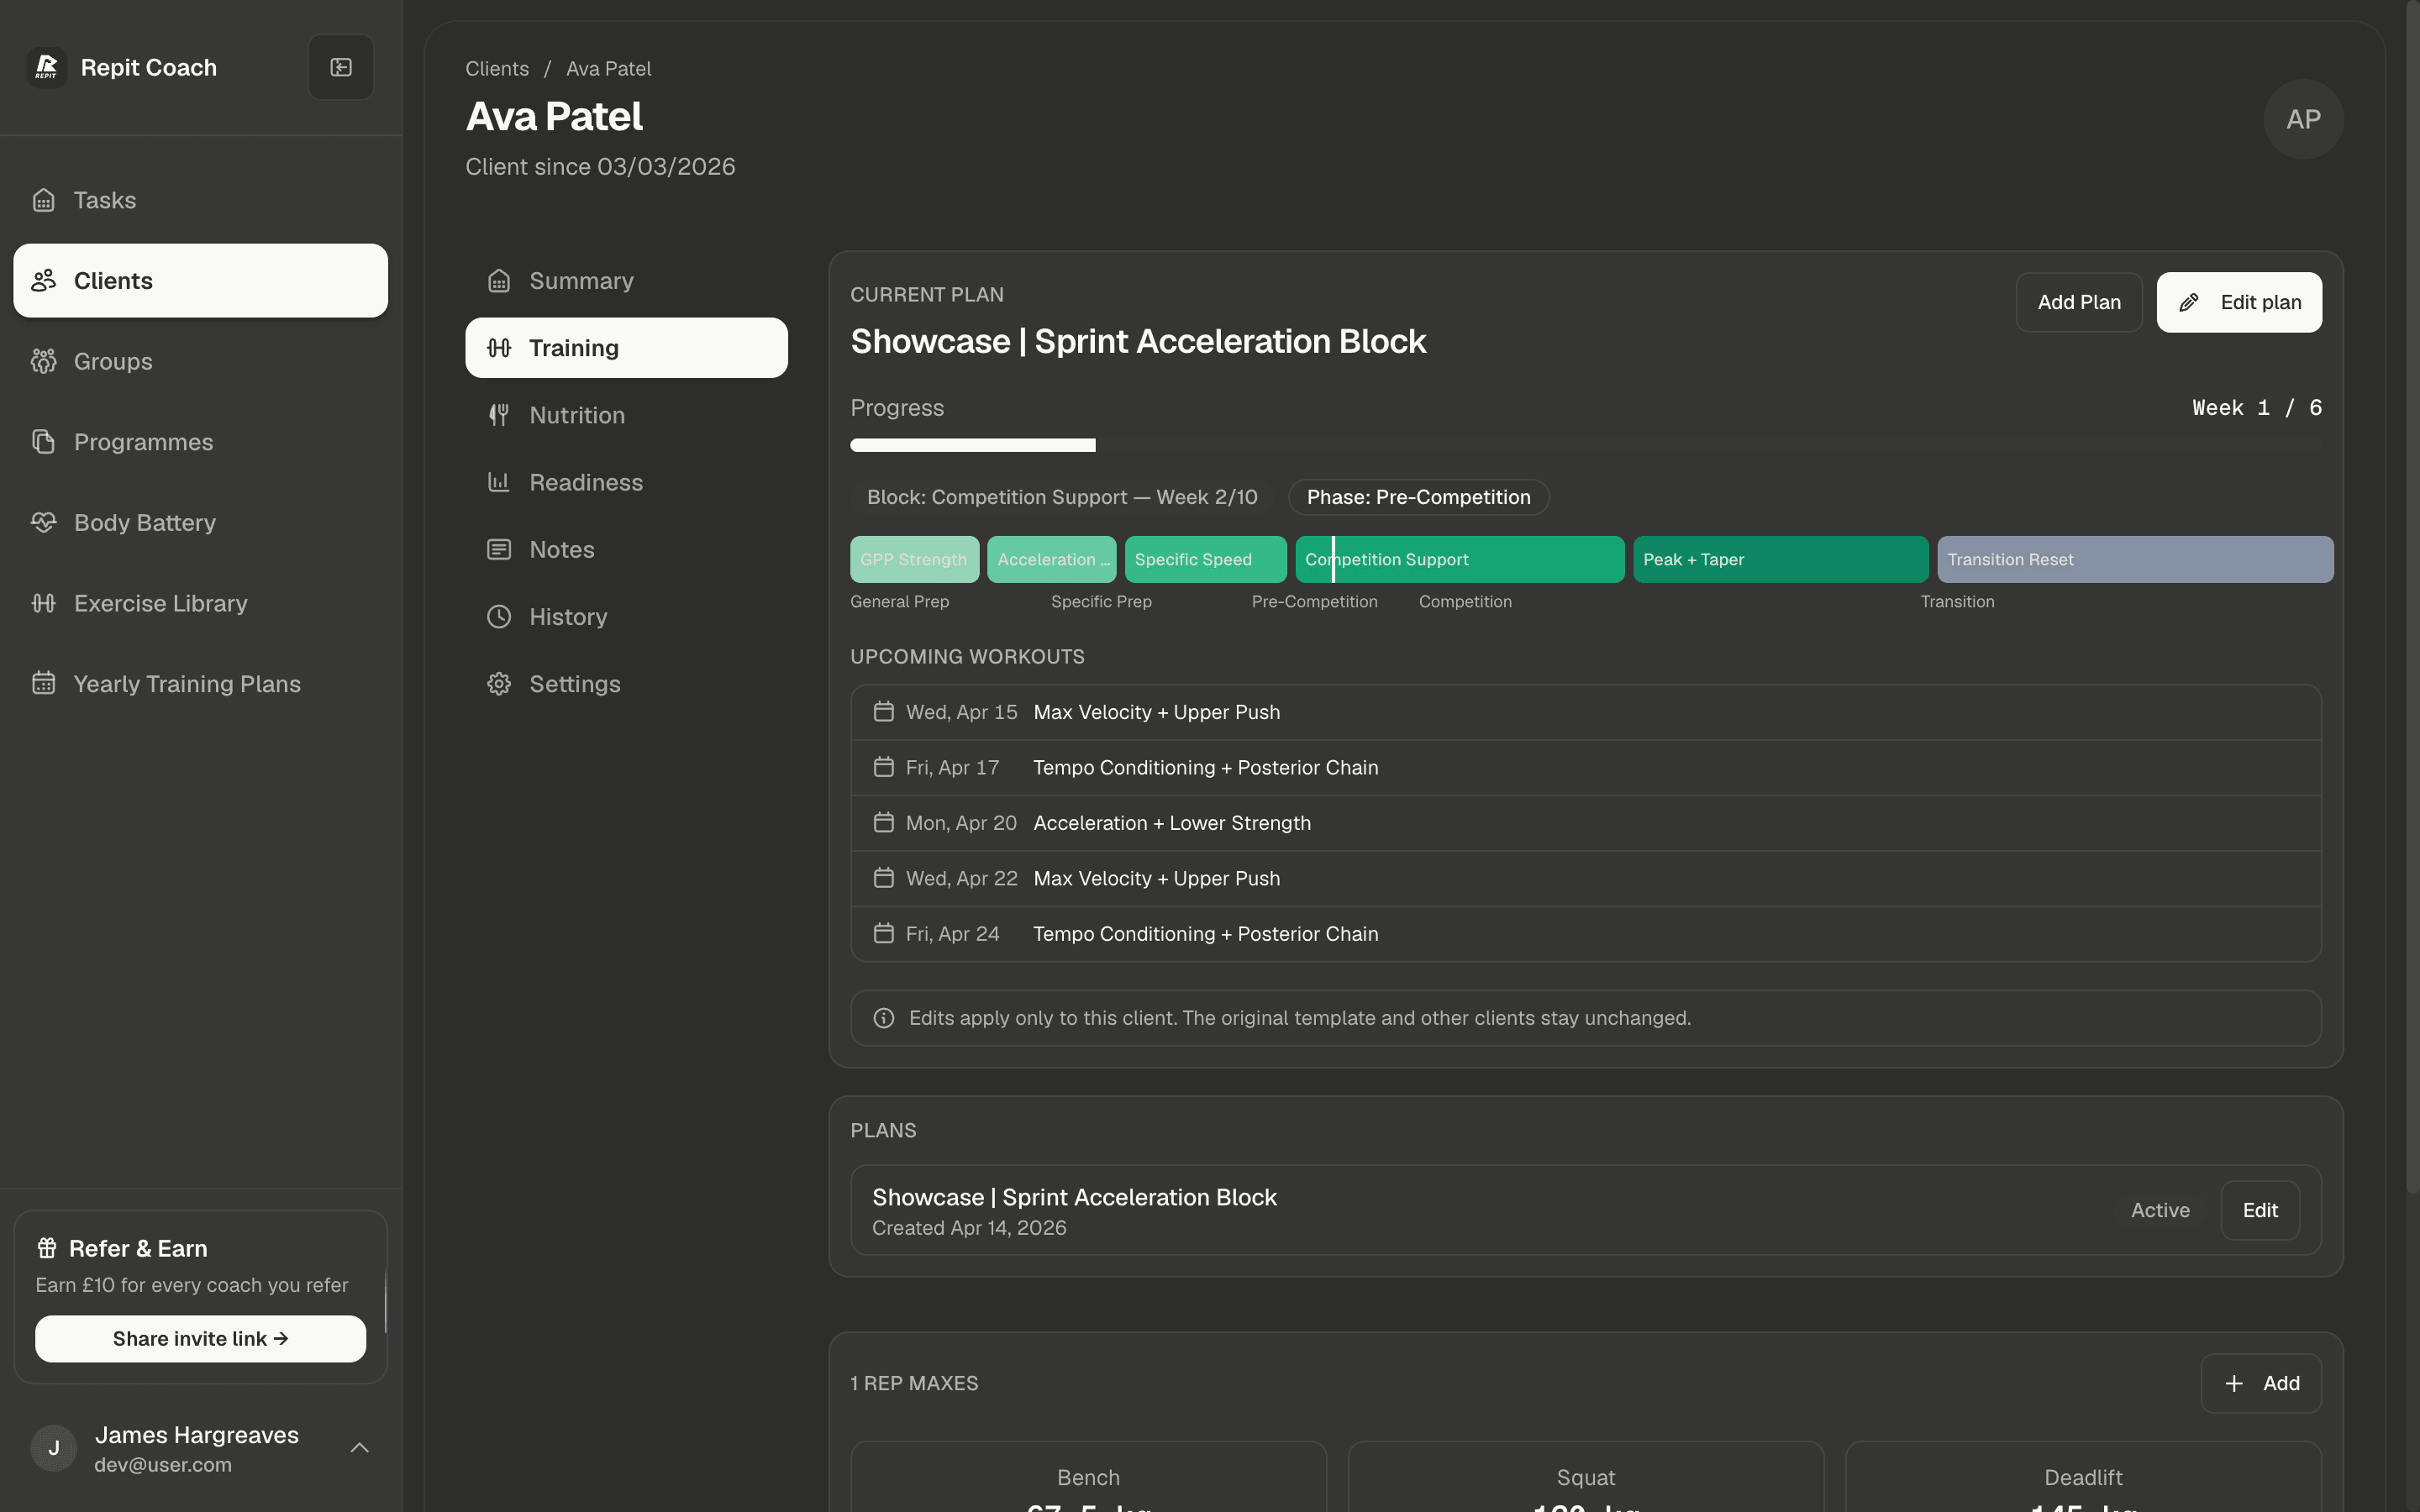The height and width of the screenshot is (1512, 2420).
Task: Open client Settings tab
Action: [x=626, y=684]
